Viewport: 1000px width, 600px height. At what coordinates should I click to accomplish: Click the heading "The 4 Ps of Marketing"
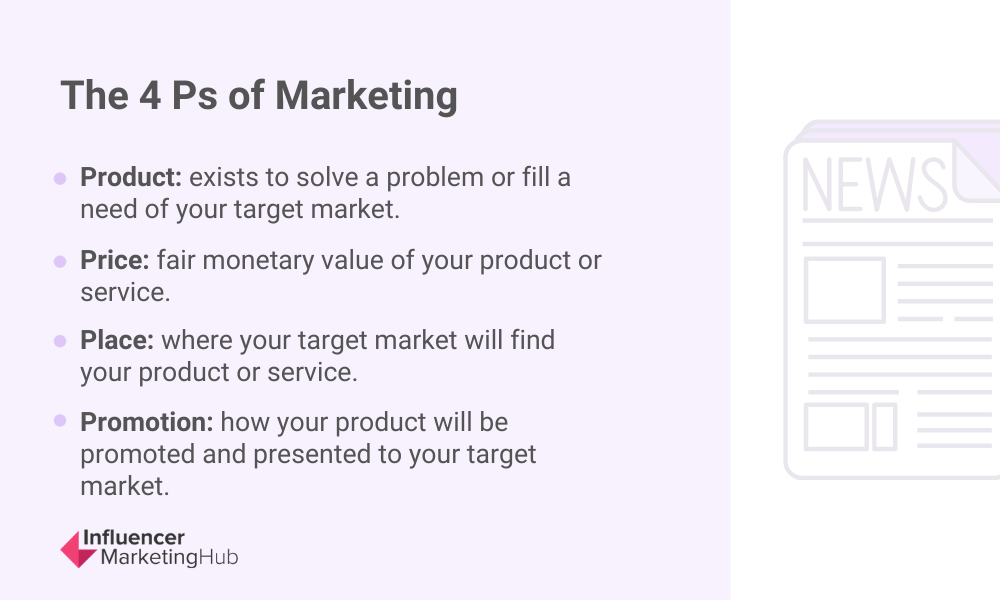[259, 96]
